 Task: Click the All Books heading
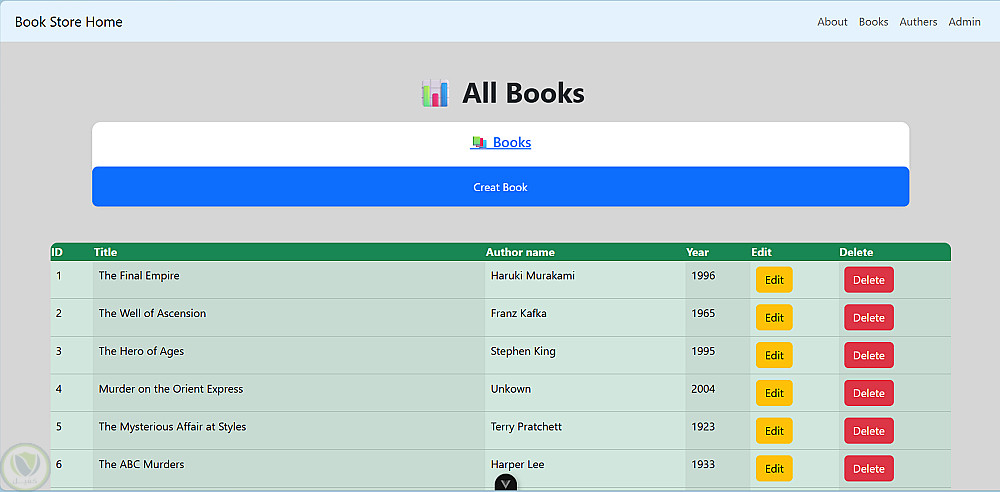pos(523,93)
